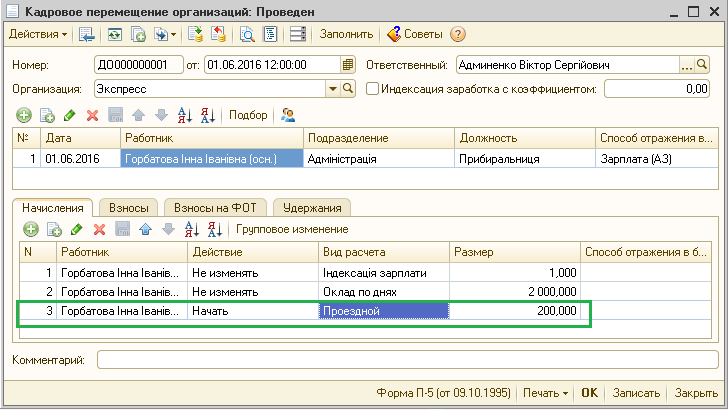728x410 pixels.
Task: Add a new accrual row with the green plus
Action: click(x=31, y=229)
